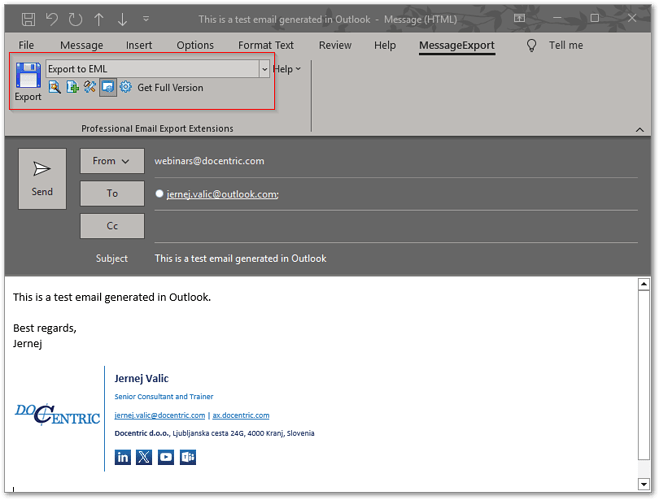Open the X social icon in signature
Screen dimensions: 658x500
(144, 457)
